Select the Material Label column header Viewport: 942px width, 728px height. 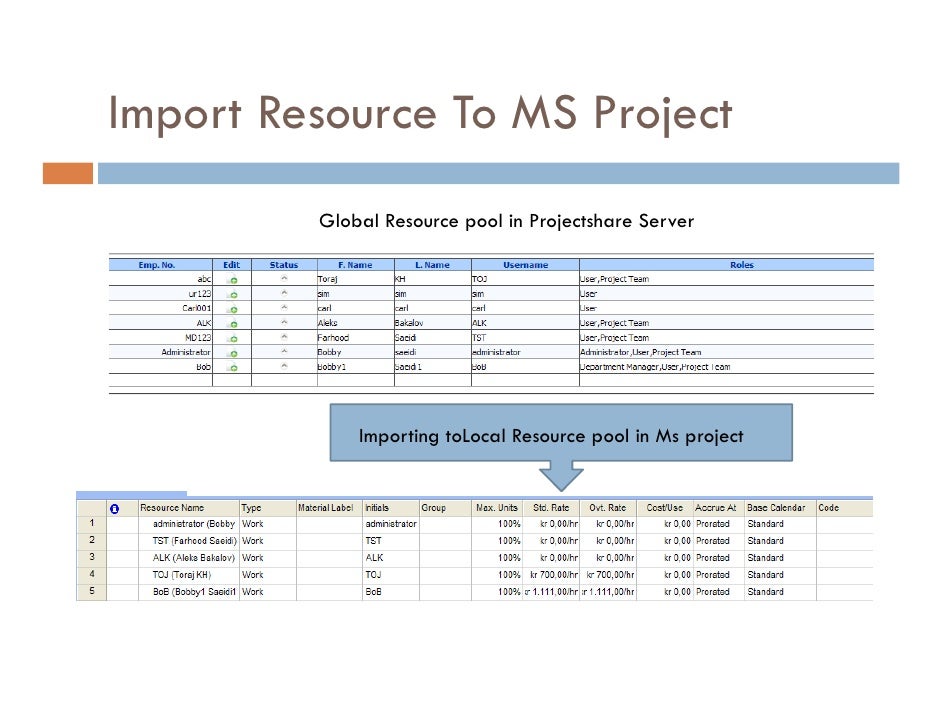(x=329, y=508)
